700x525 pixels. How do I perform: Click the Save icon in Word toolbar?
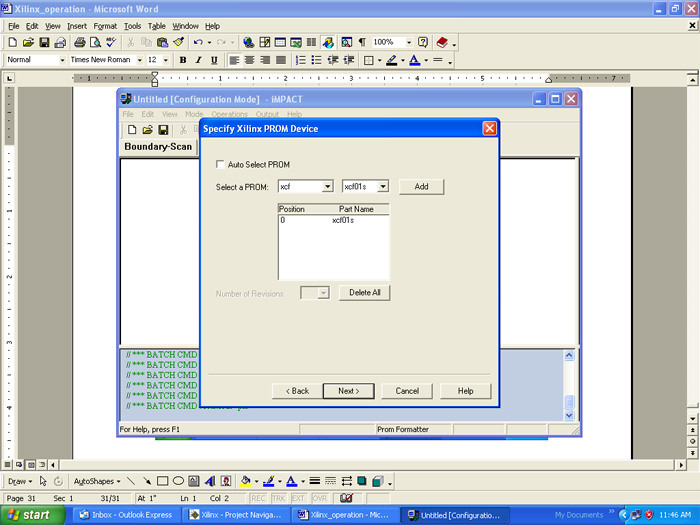(x=44, y=42)
